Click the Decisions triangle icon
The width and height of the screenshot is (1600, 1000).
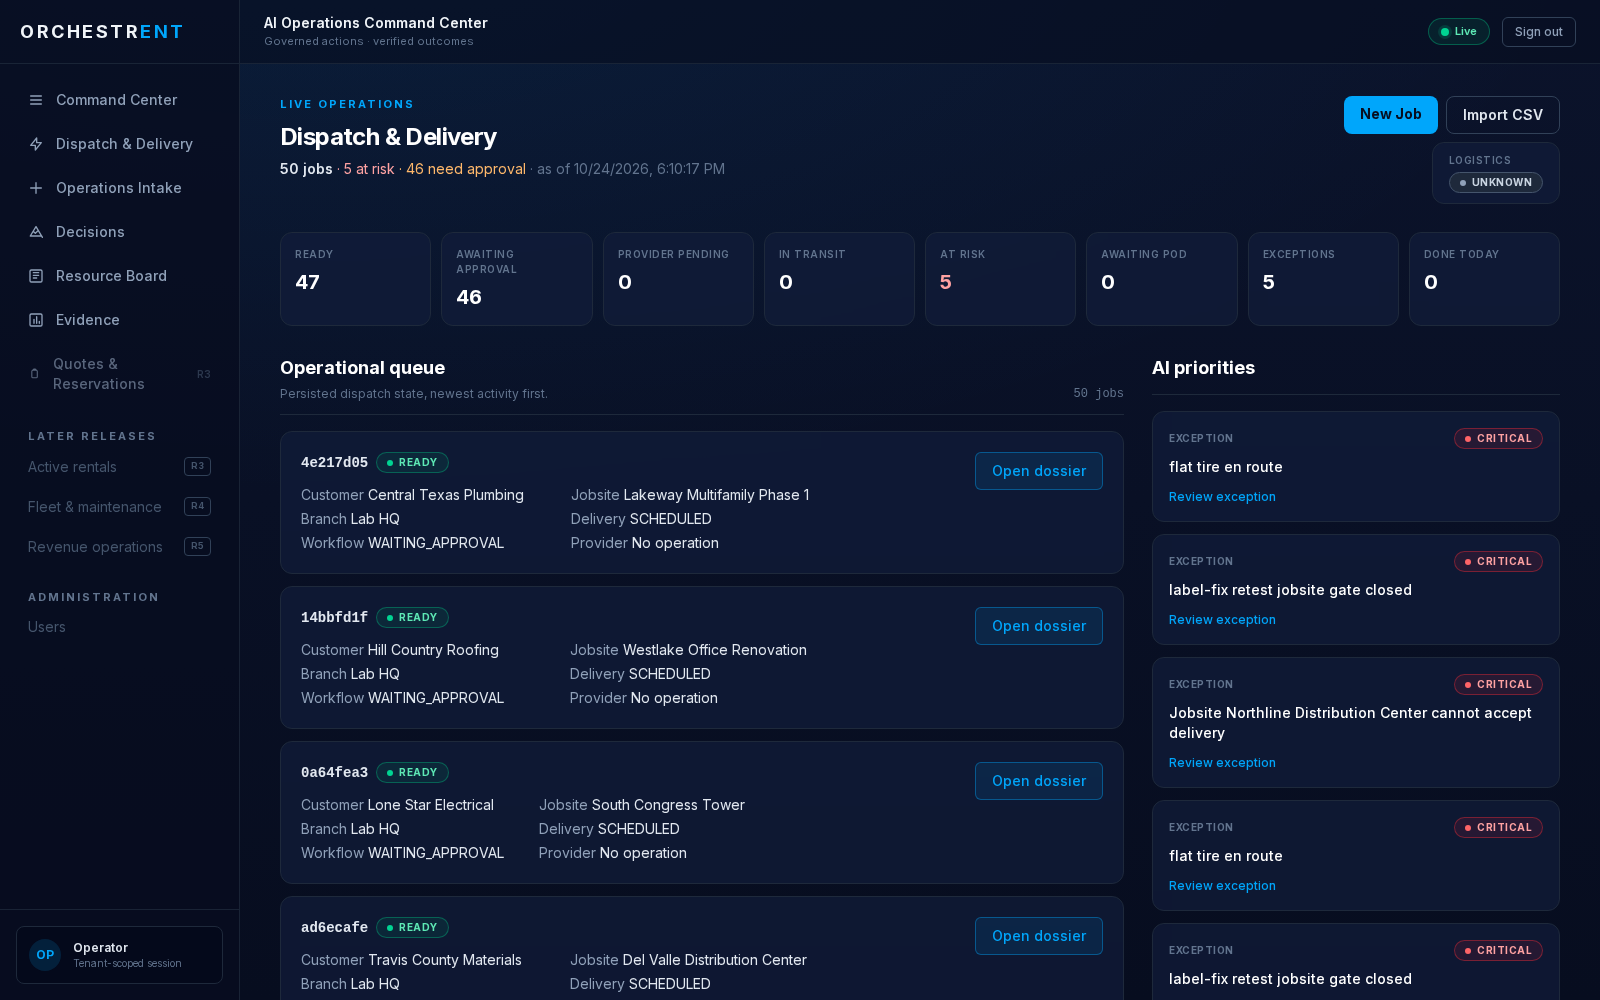[x=36, y=232]
